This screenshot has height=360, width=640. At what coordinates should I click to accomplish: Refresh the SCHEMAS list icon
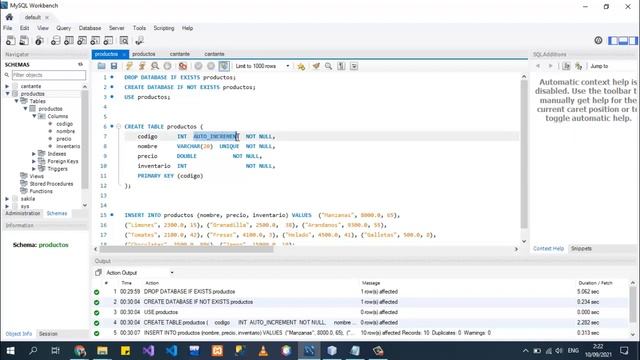click(80, 64)
